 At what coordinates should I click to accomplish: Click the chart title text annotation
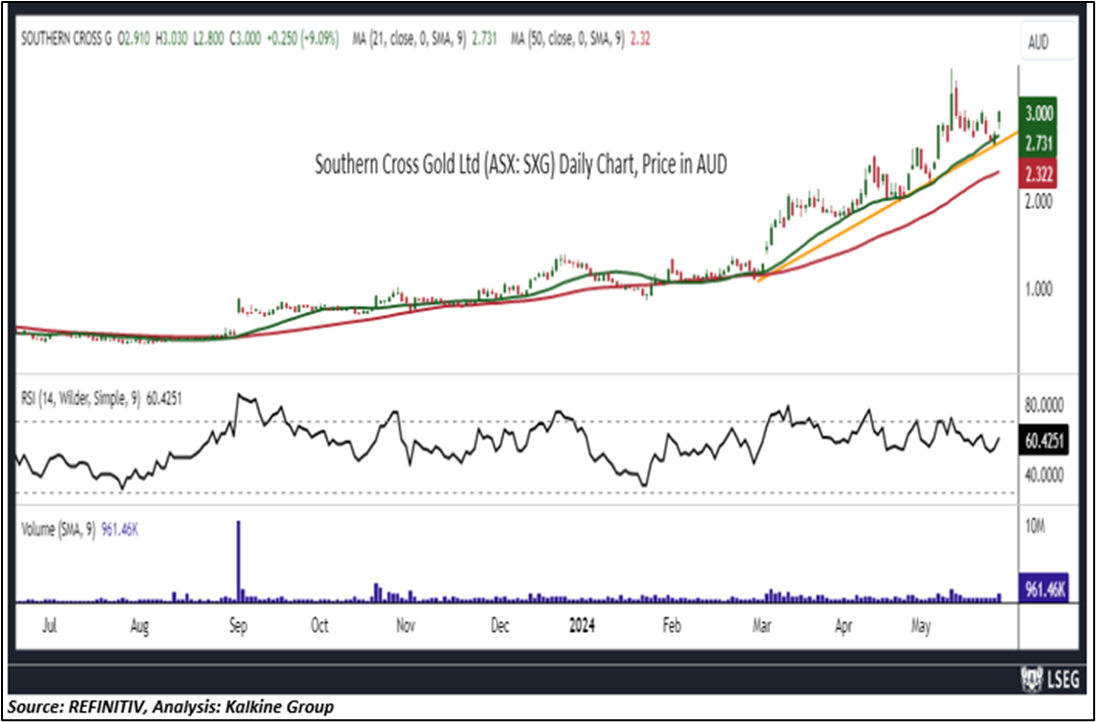[x=520, y=165]
